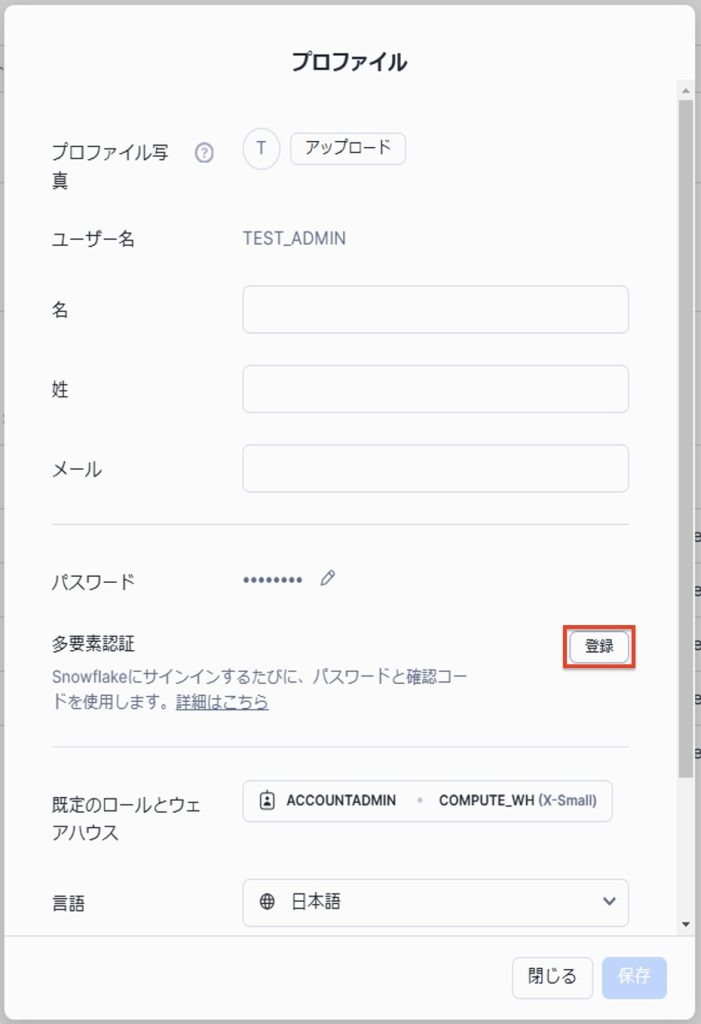Click the circular "T" profile avatar

point(261,149)
